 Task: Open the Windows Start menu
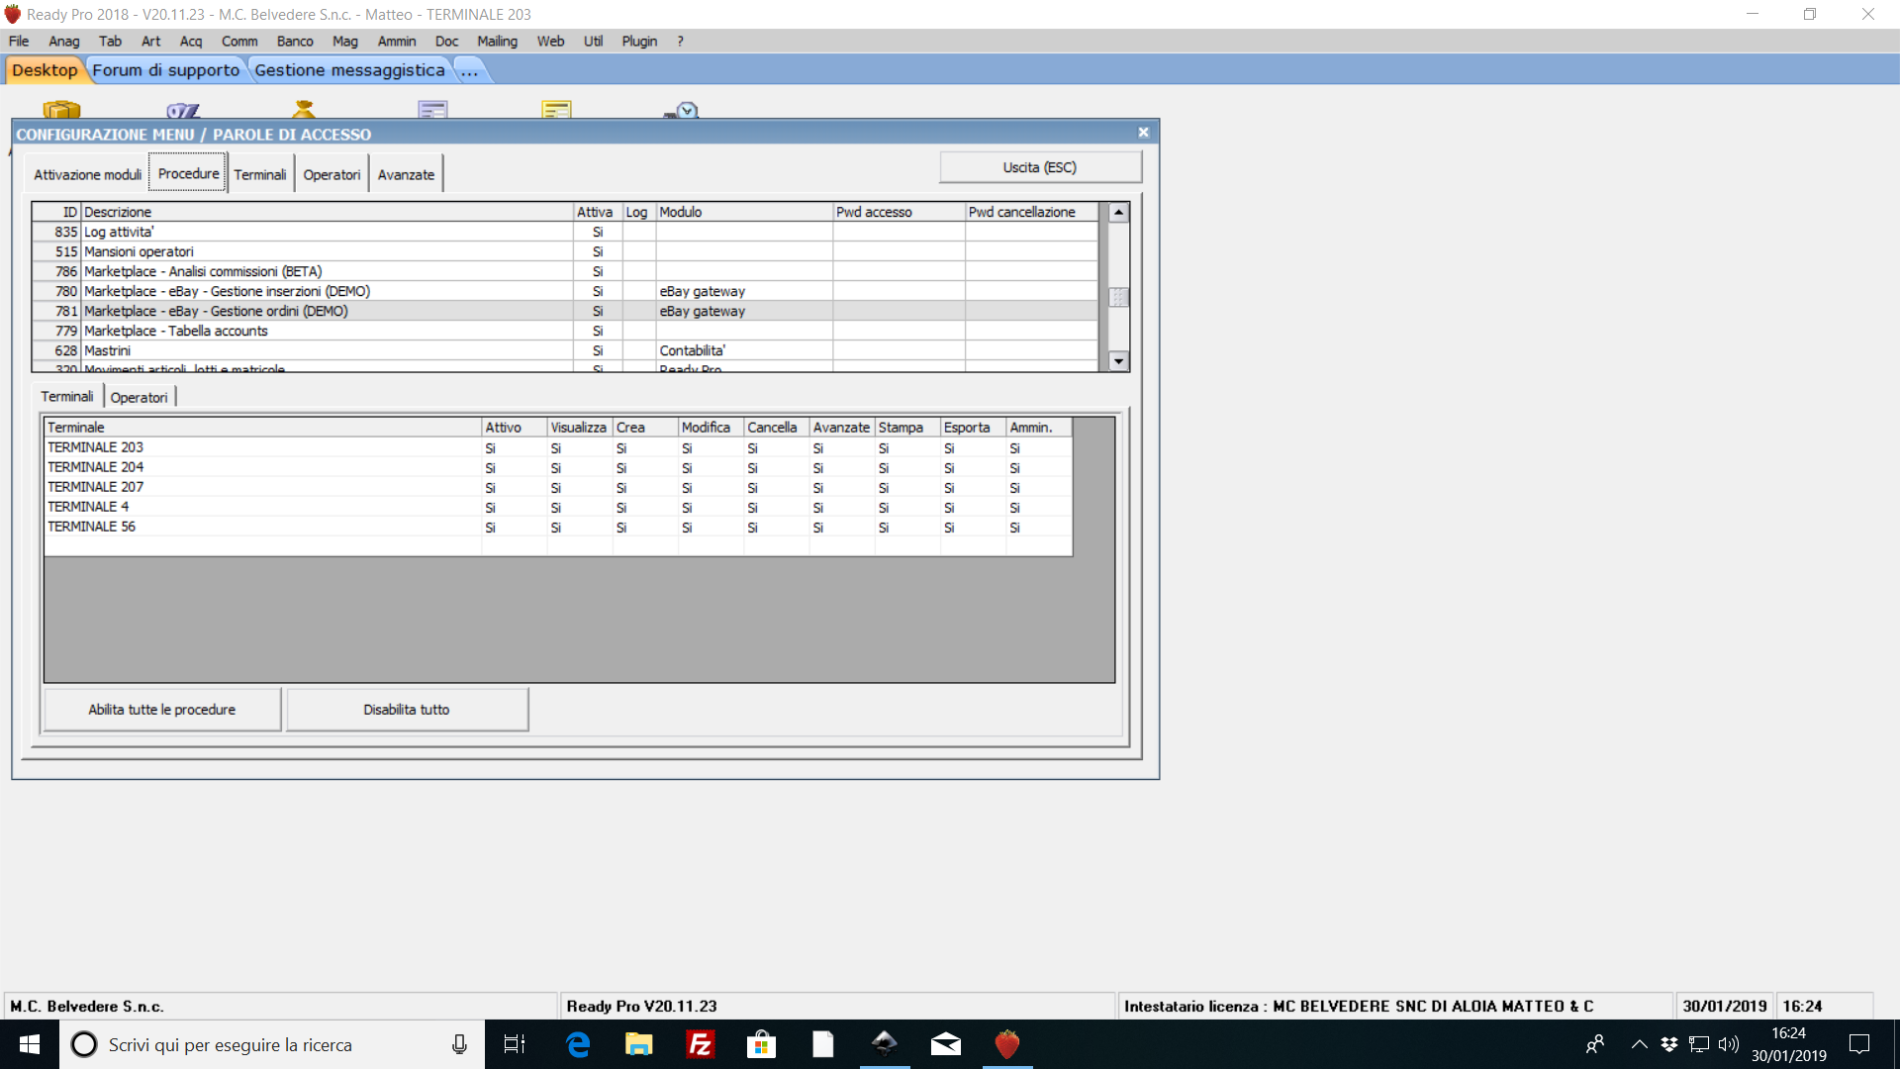pos(29,1044)
